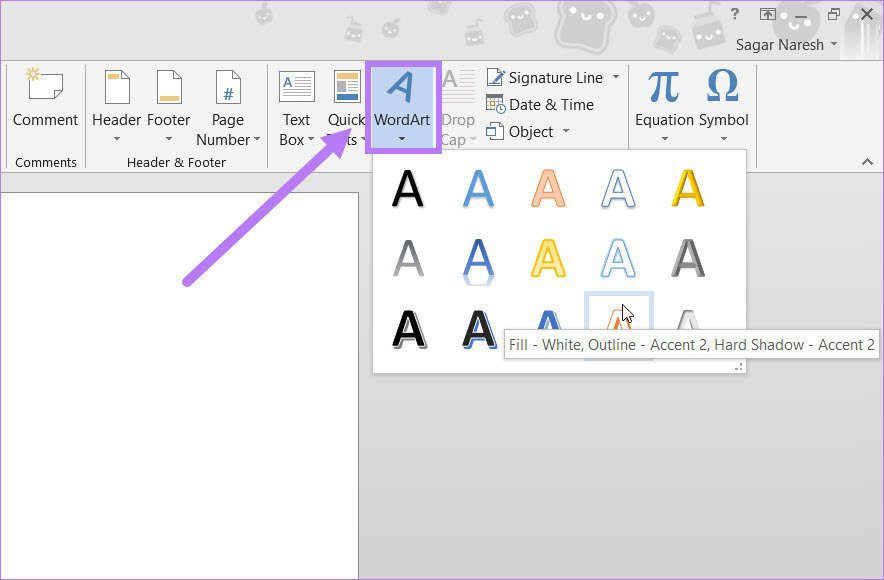
Task: Open the Footer gallery
Action: 169,105
